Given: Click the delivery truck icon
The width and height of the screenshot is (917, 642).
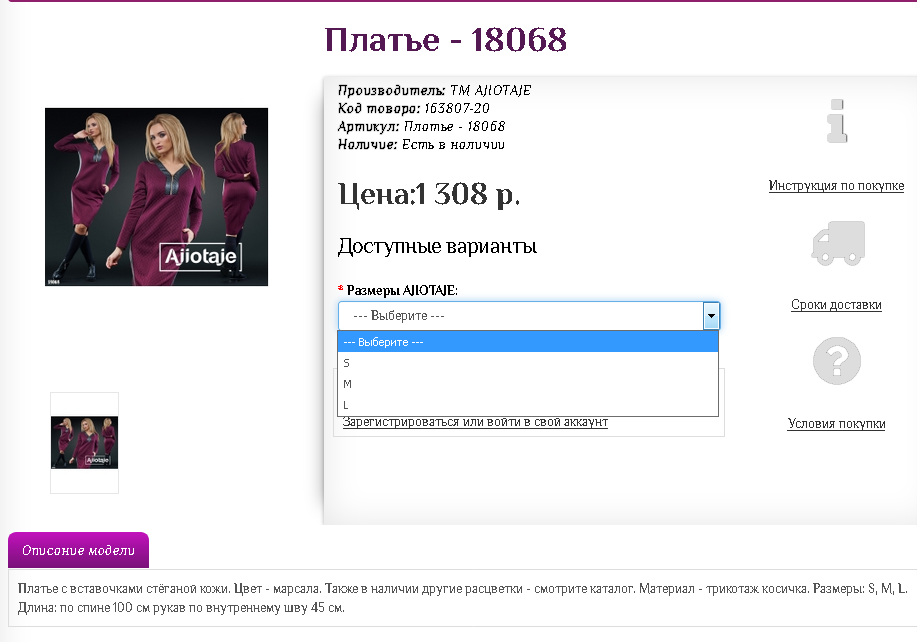Looking at the screenshot, I should click(837, 243).
